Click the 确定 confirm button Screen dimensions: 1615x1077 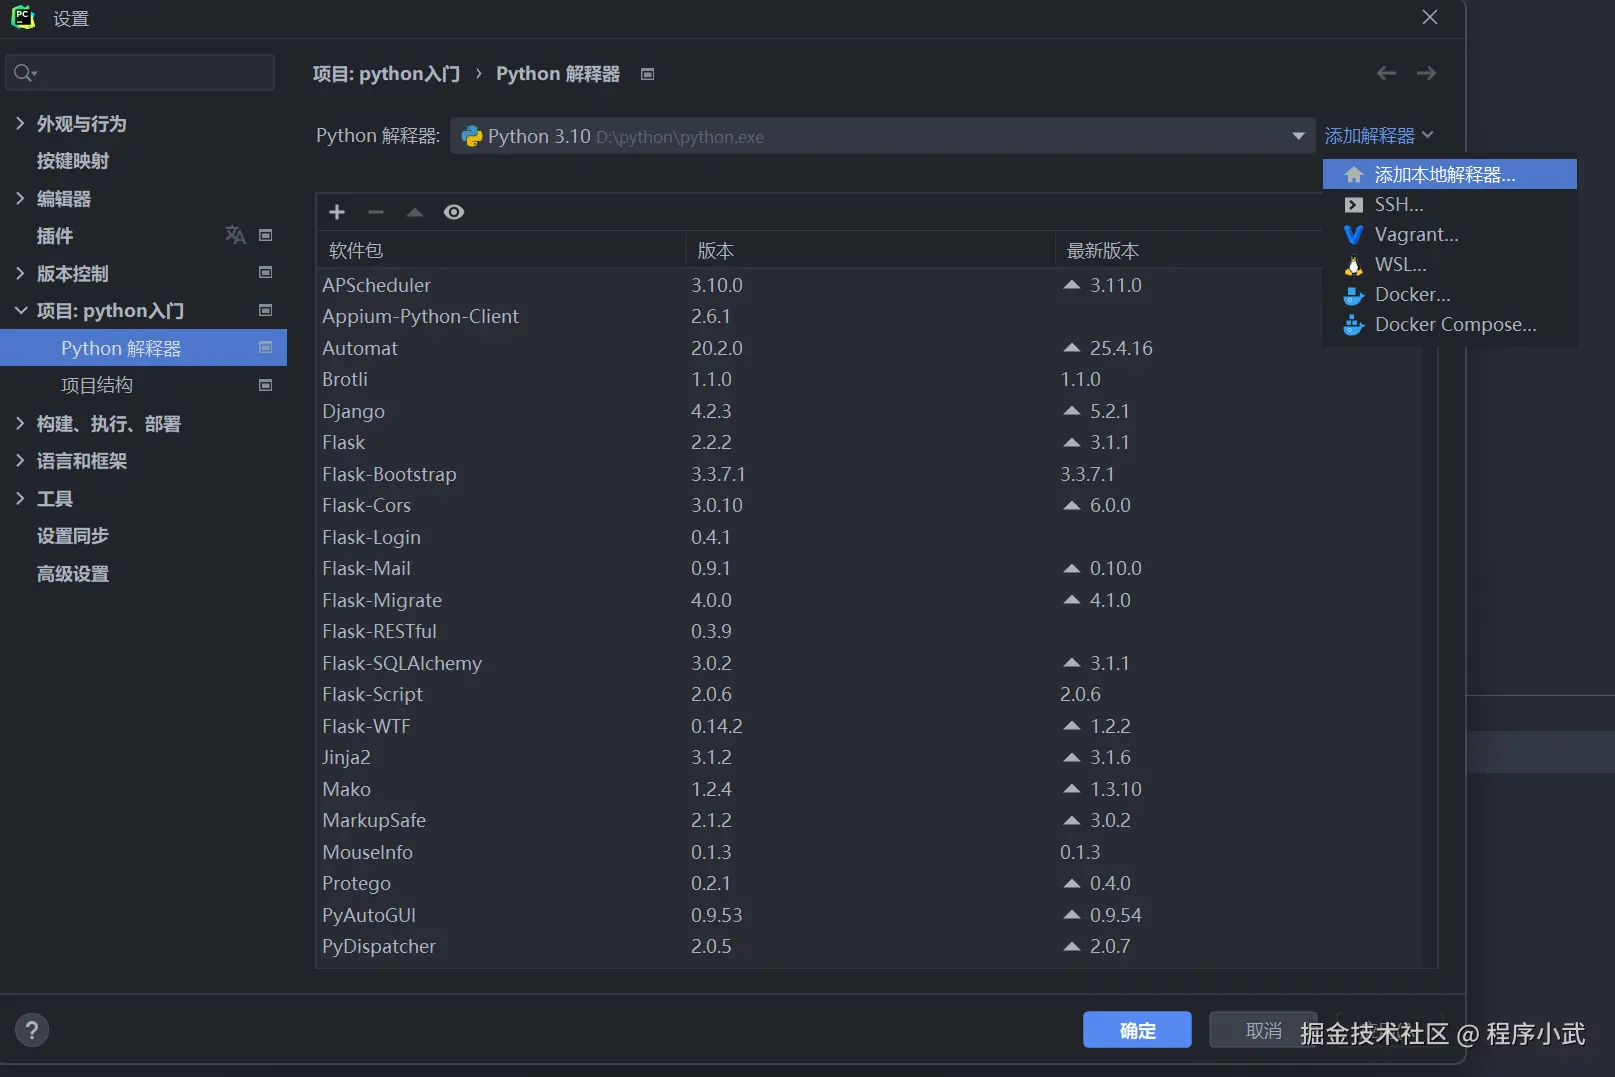point(1137,1030)
